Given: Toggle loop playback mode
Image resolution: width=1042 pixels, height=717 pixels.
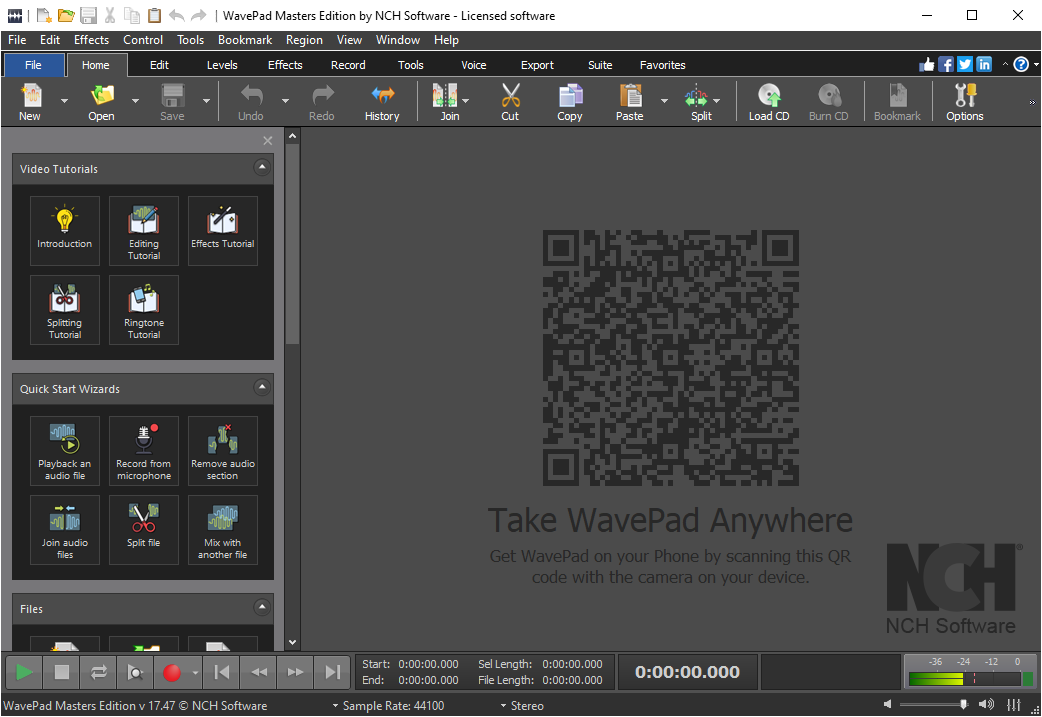Looking at the screenshot, I should coord(98,672).
